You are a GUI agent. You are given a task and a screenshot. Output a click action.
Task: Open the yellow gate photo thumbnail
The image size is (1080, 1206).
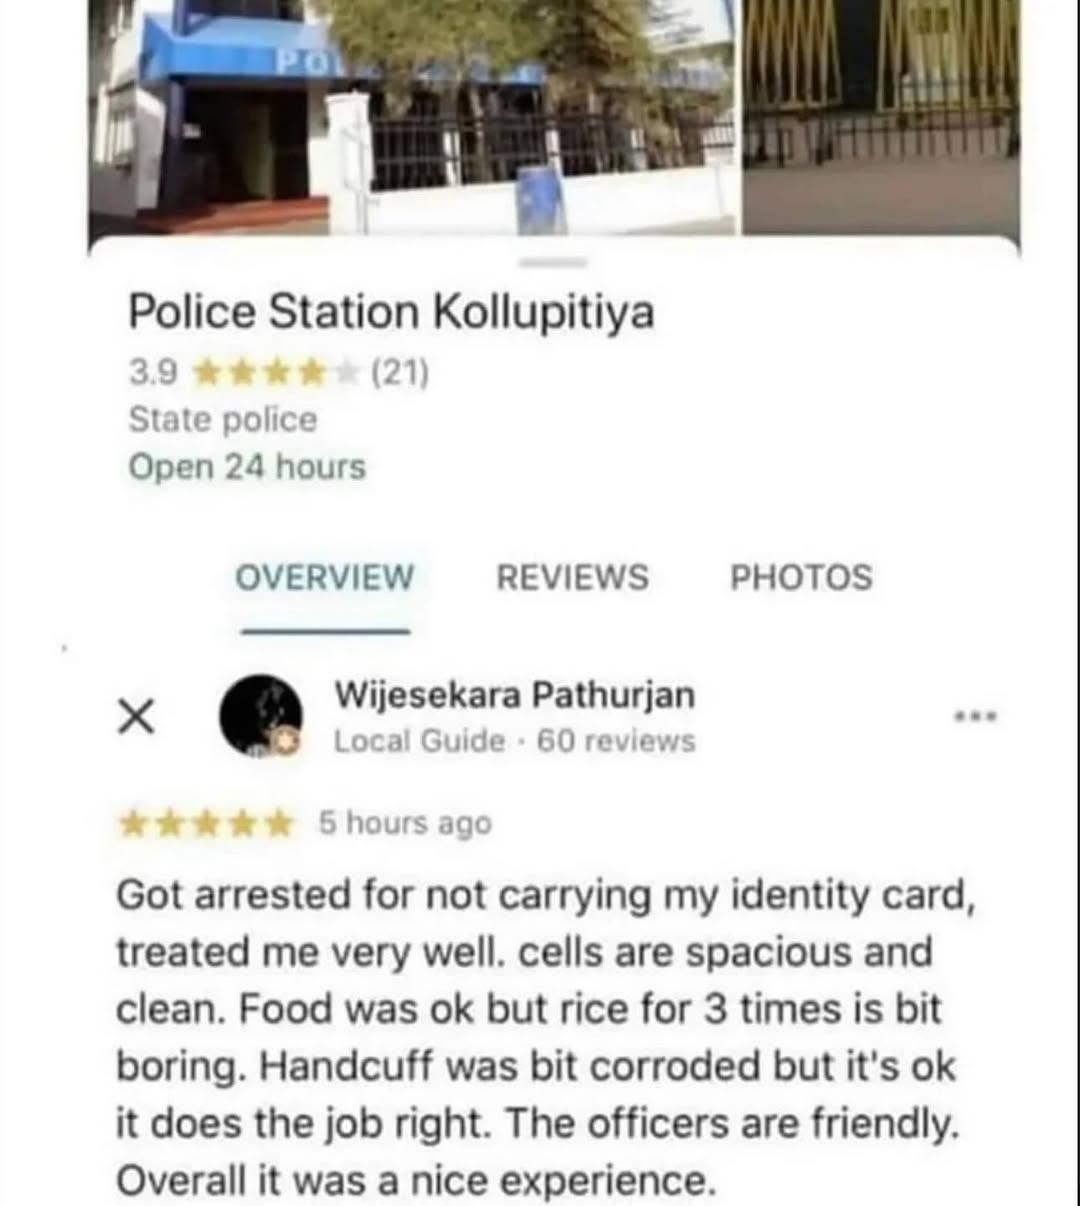point(882,118)
